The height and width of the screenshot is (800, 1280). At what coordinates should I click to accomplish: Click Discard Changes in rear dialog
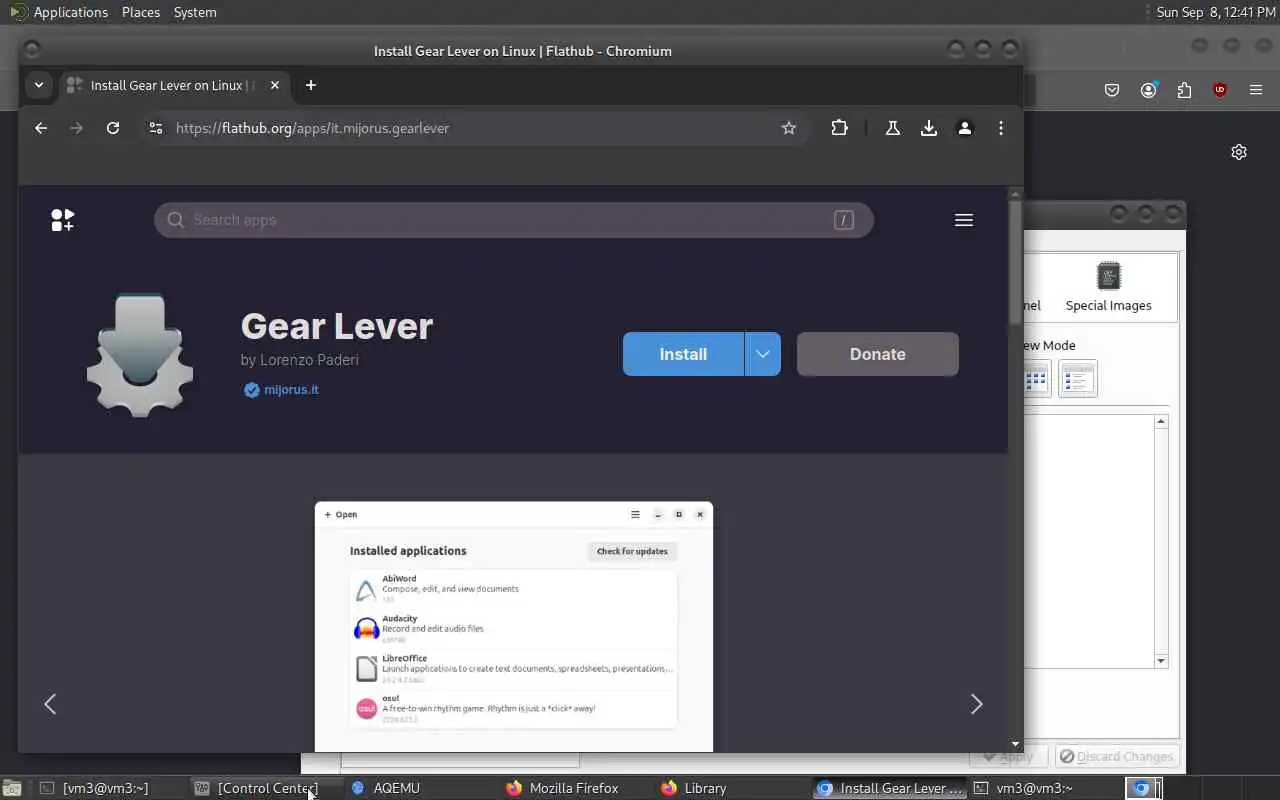1116,757
